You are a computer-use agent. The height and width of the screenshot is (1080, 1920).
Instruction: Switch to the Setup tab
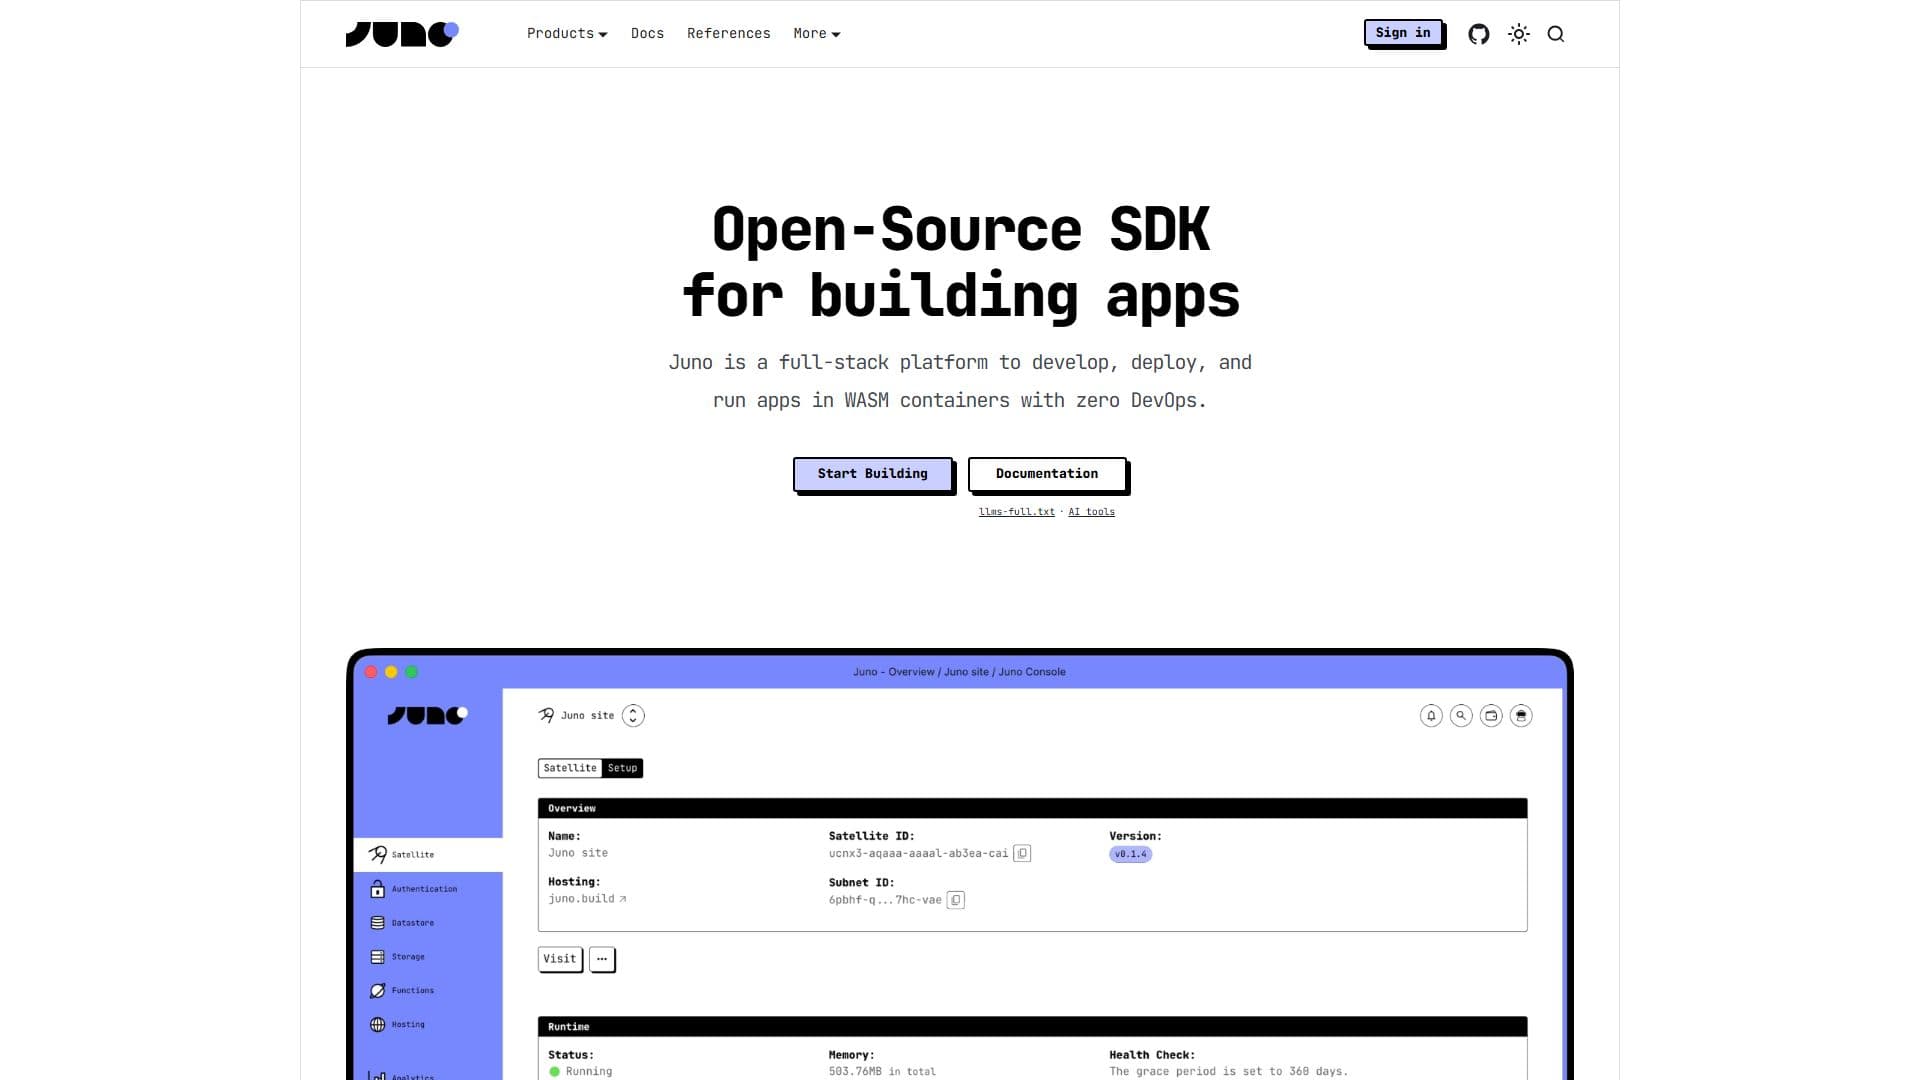[x=622, y=768]
